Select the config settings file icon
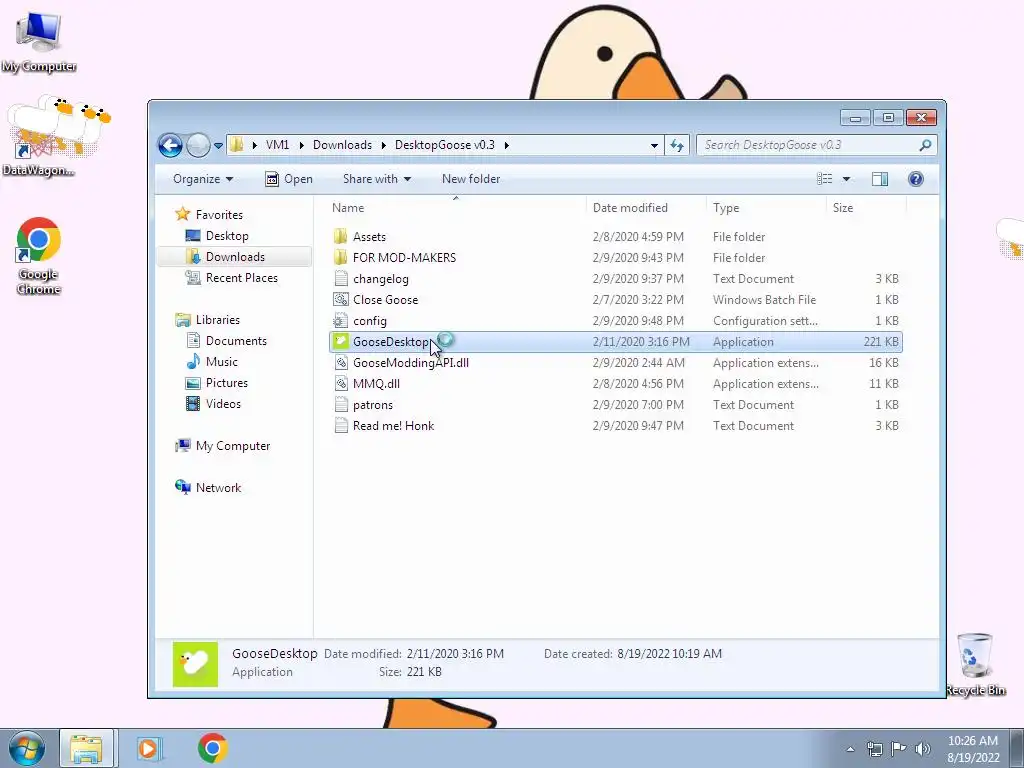Image resolution: width=1024 pixels, height=768 pixels. (x=340, y=321)
